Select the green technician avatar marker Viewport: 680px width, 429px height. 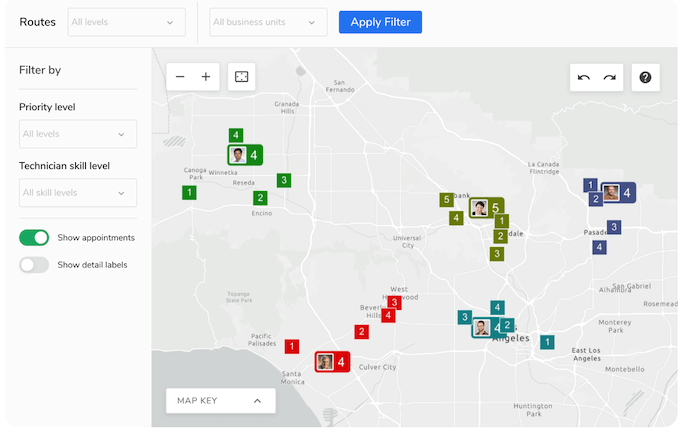[238, 155]
